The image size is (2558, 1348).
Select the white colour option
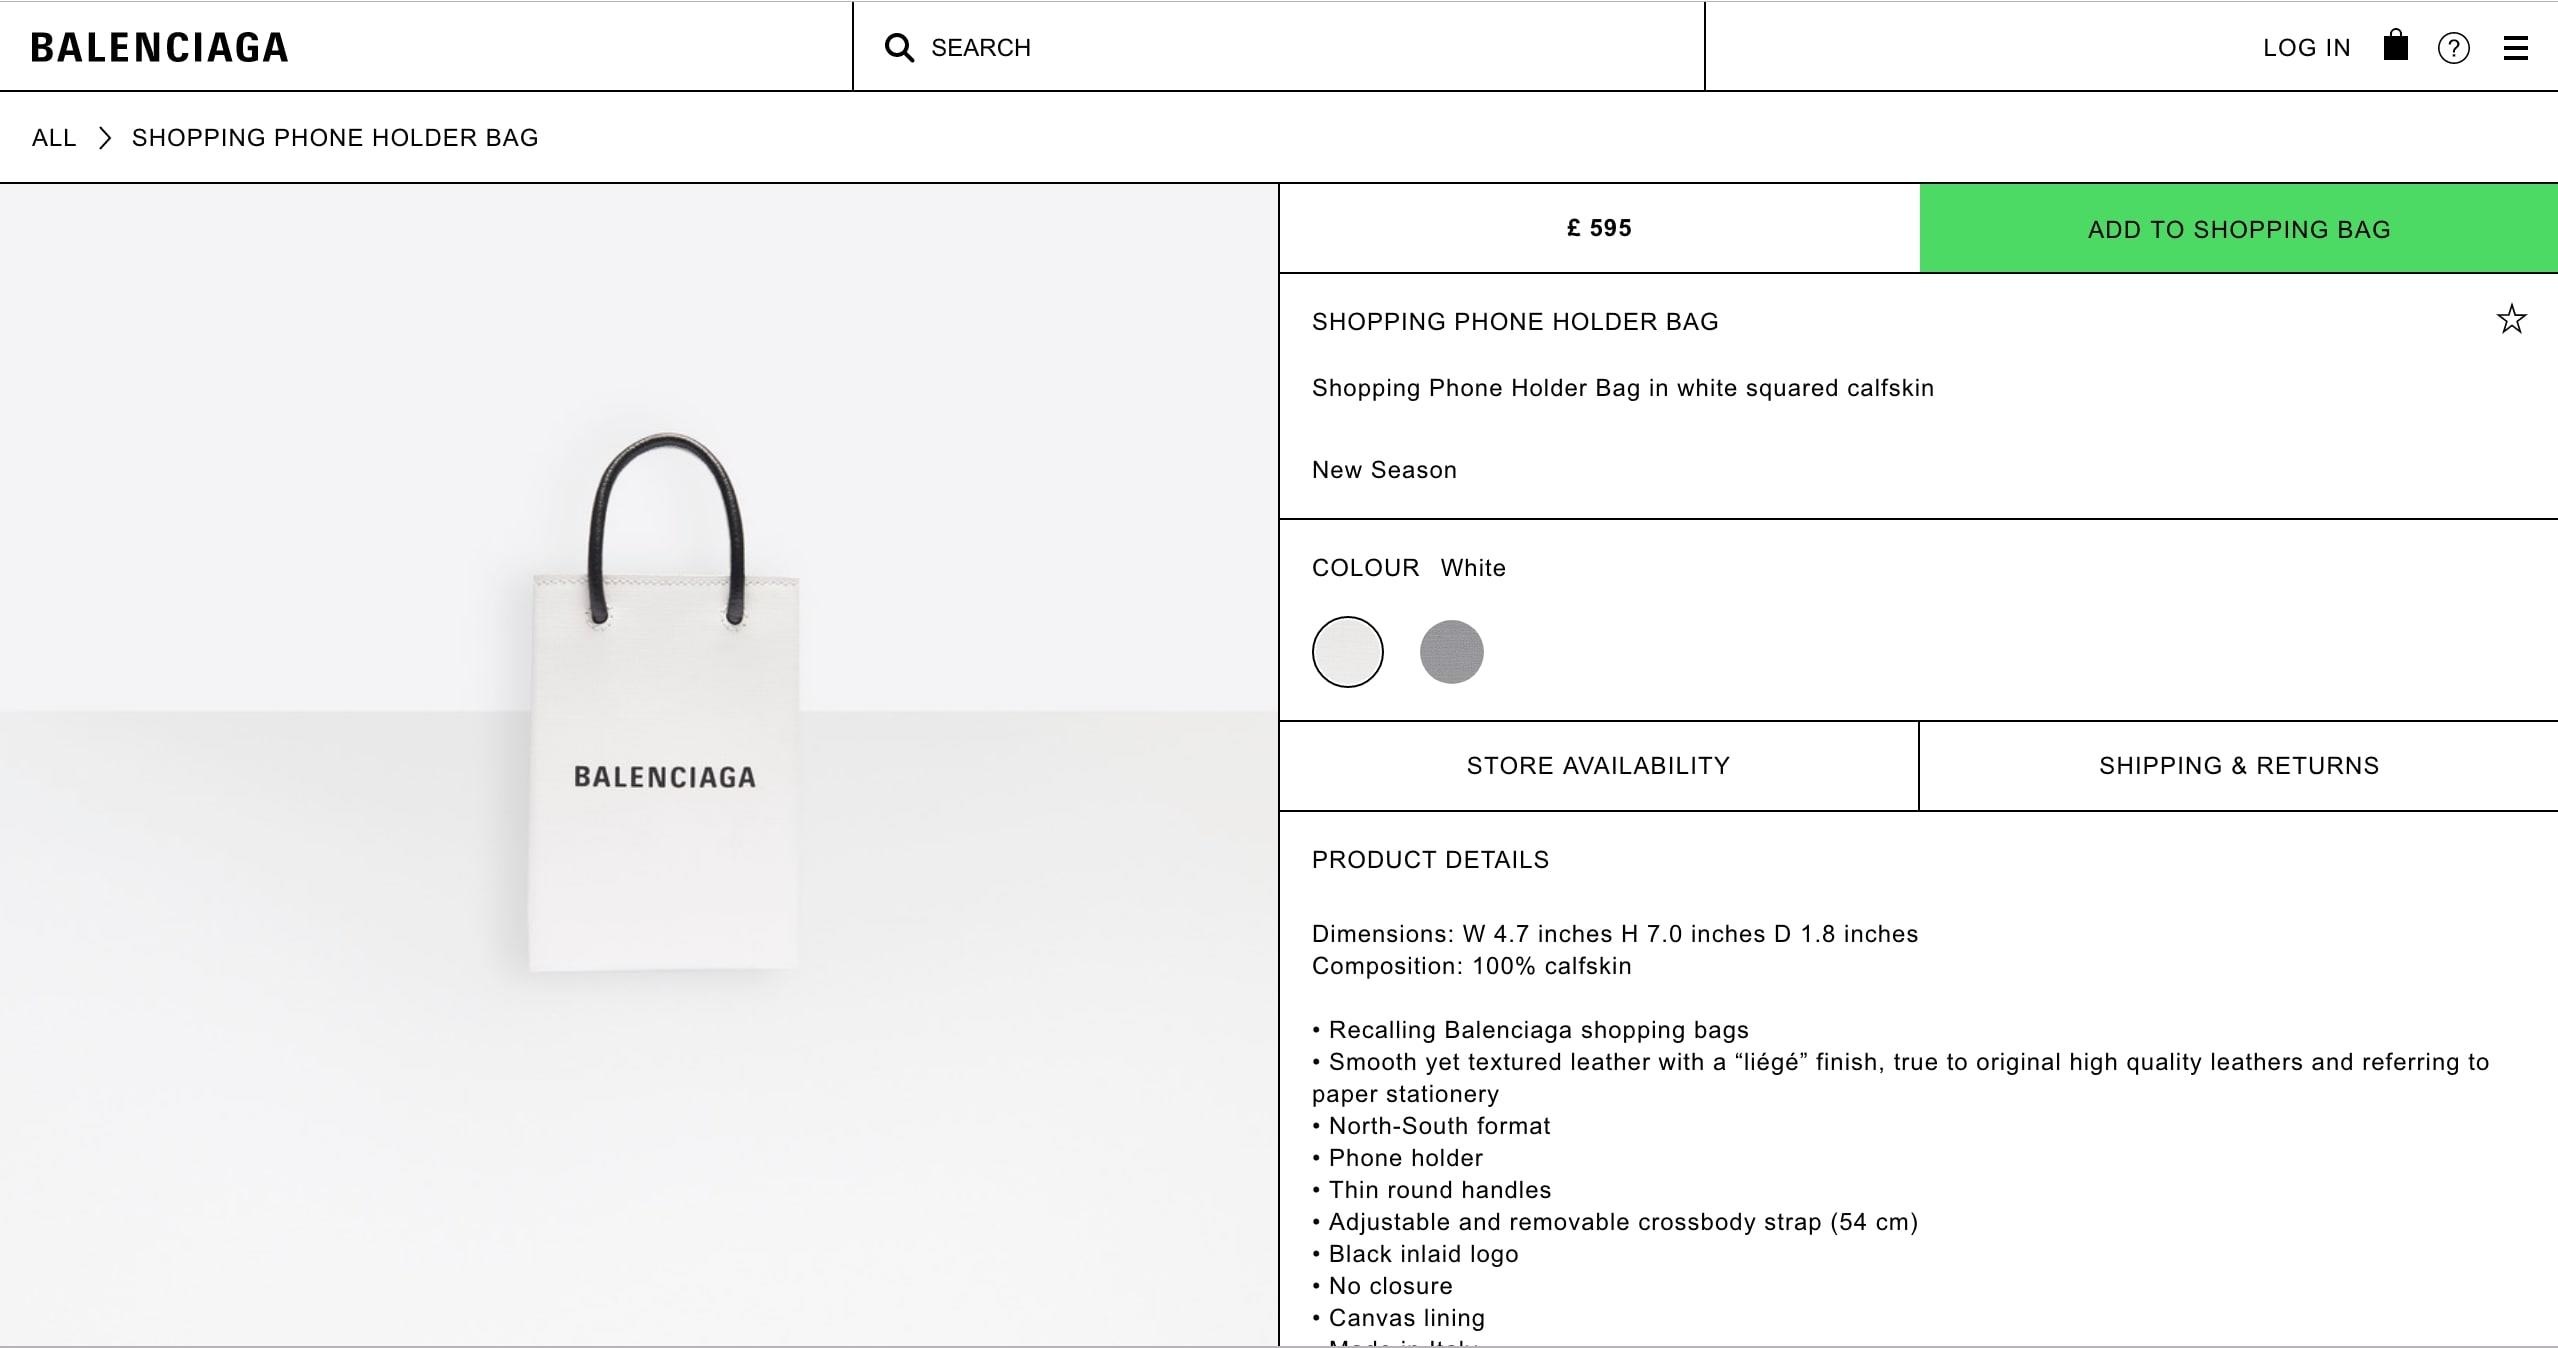click(x=1347, y=652)
